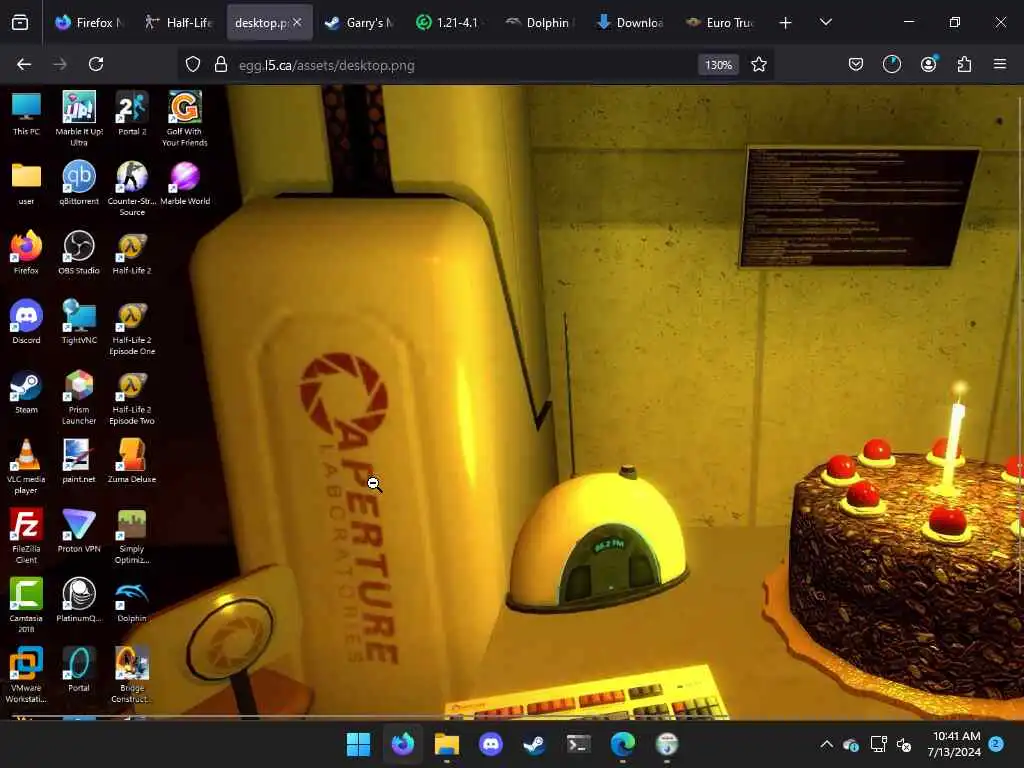Click the Camtasia 2018 icon
Screen dimensions: 1024x768
pos(26,606)
